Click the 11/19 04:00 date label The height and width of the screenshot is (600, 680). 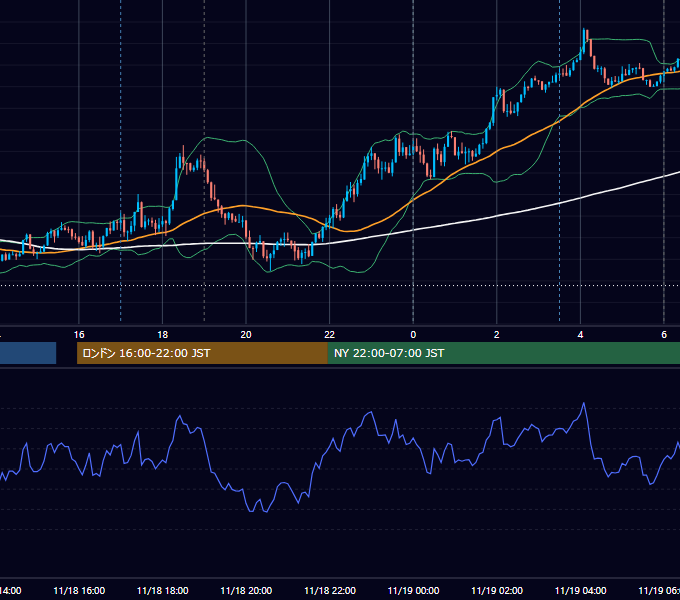point(581,591)
